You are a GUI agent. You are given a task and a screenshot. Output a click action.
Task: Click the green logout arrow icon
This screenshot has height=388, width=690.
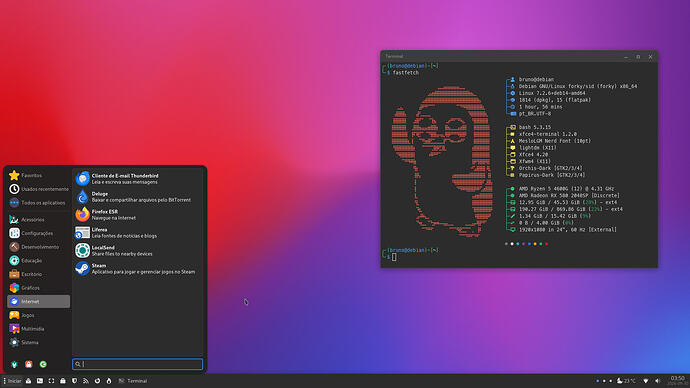pyautogui.click(x=43, y=364)
